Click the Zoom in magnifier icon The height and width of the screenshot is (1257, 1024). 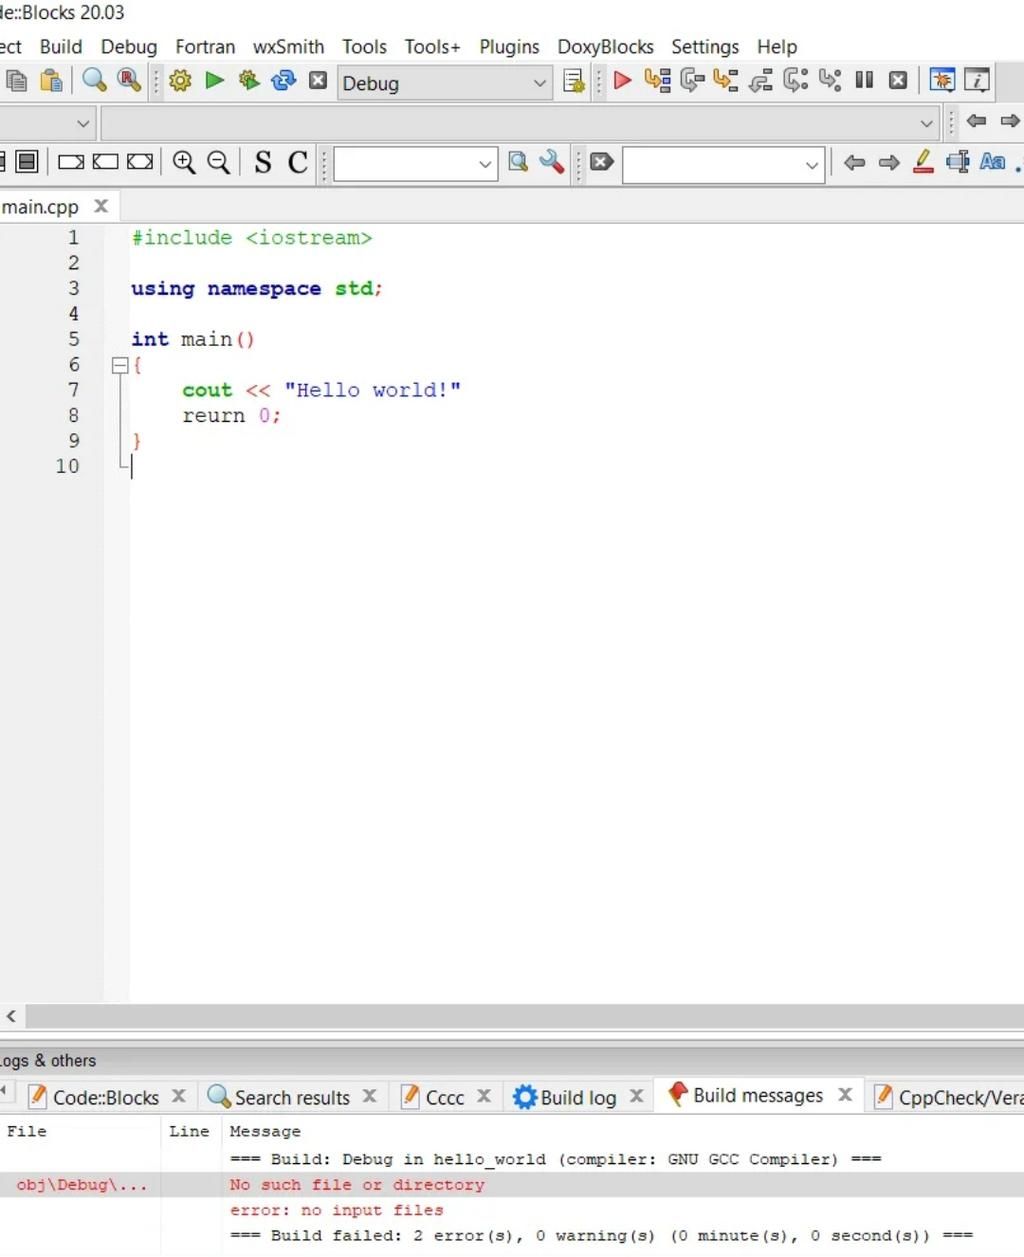[184, 162]
